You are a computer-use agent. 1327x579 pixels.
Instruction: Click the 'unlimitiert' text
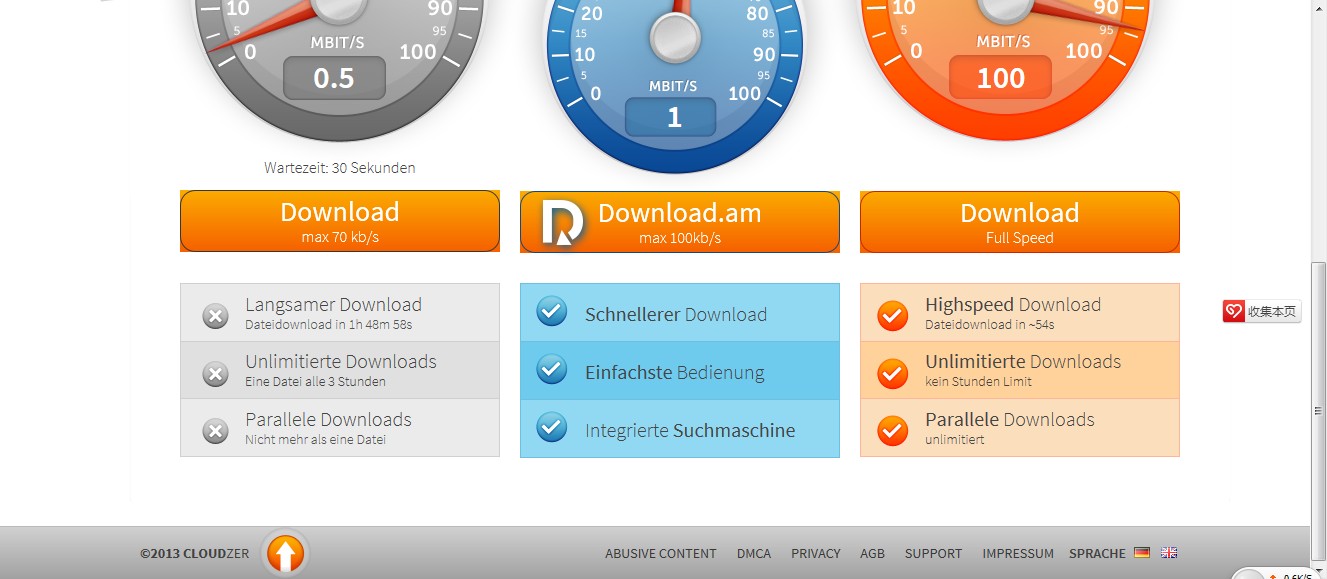click(955, 439)
